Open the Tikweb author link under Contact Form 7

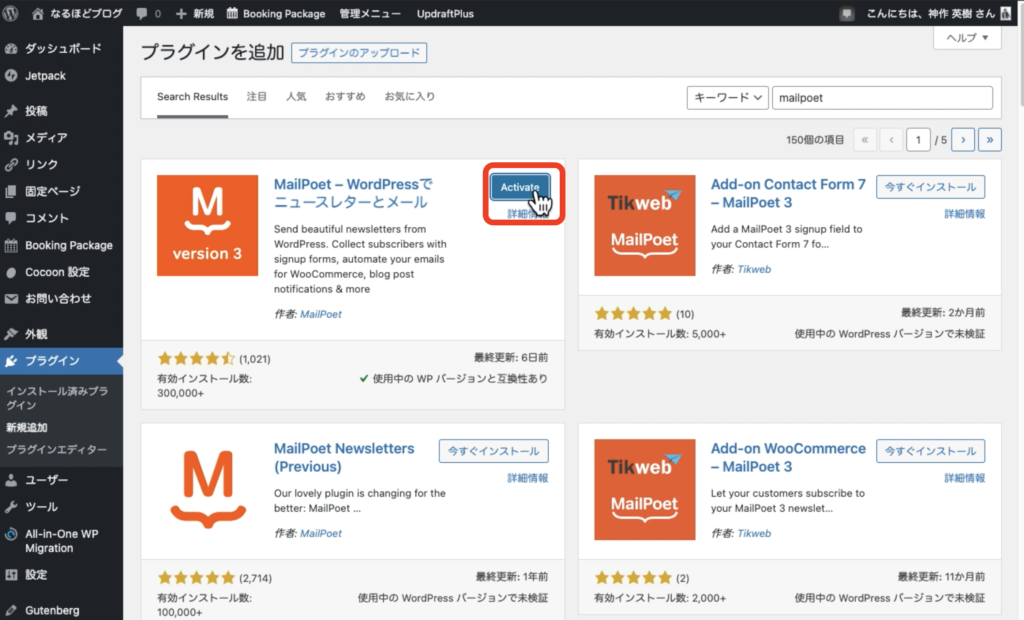click(754, 269)
